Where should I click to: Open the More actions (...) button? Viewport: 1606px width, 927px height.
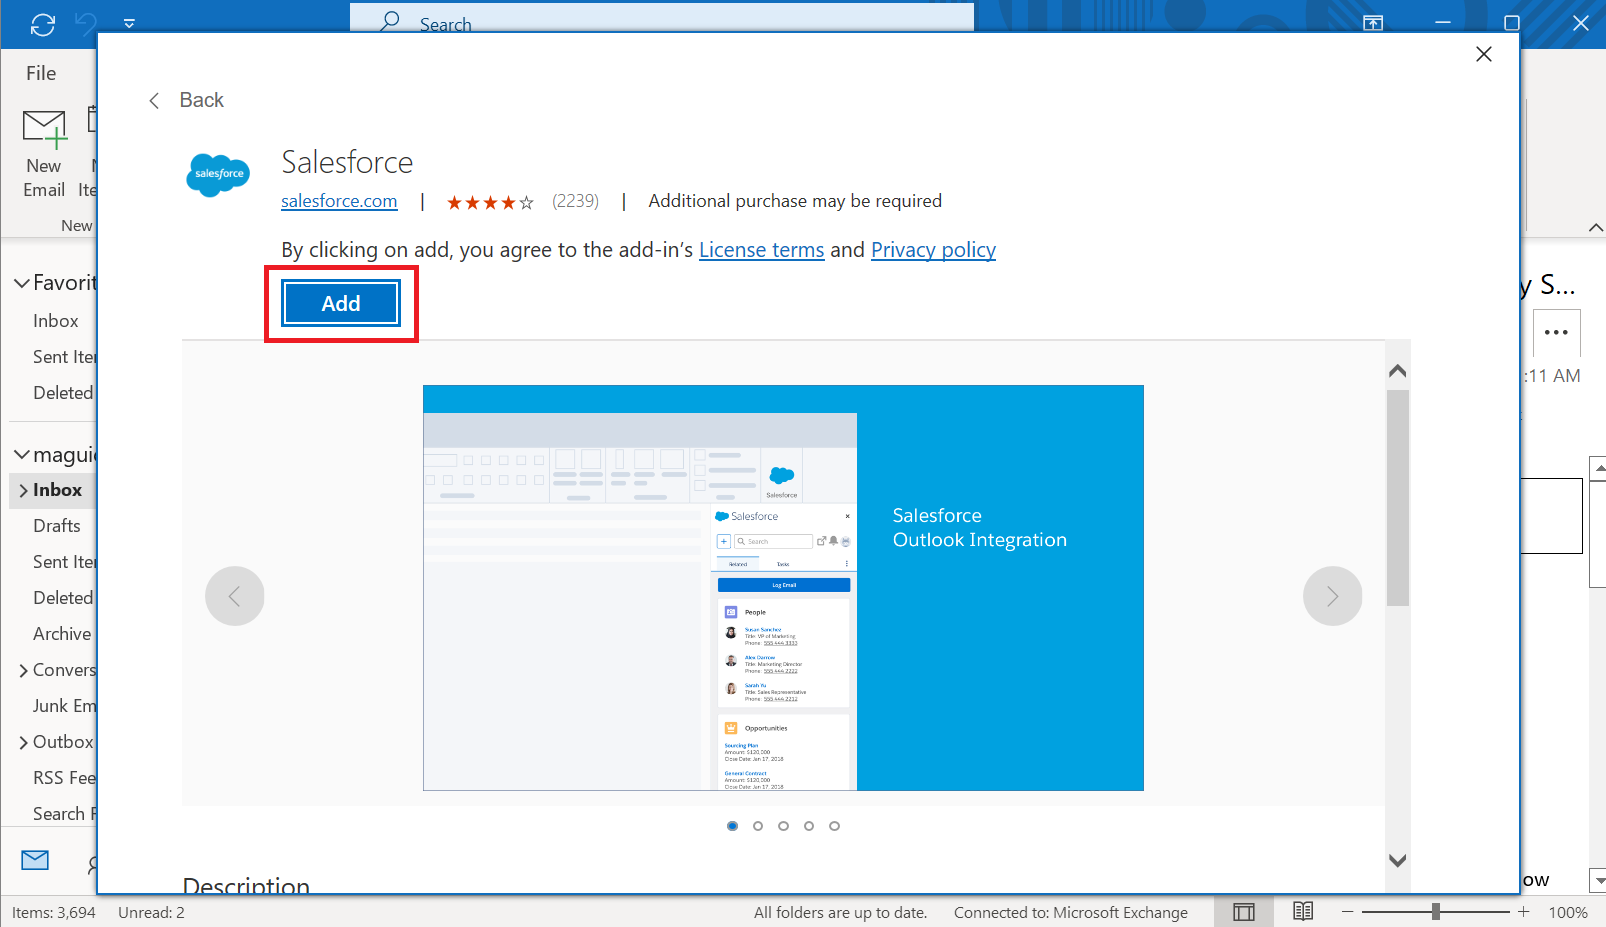pos(1556,332)
